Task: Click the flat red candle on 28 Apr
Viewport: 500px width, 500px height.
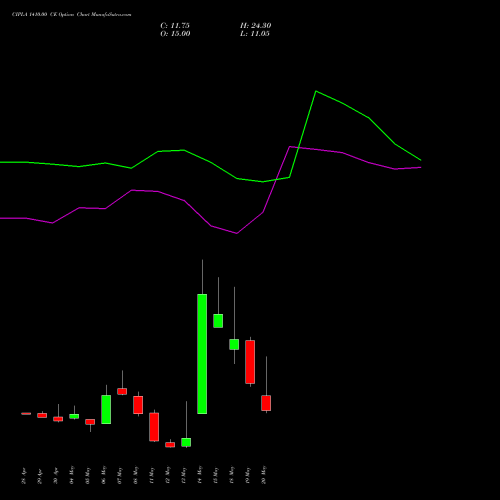Action: 26,414
